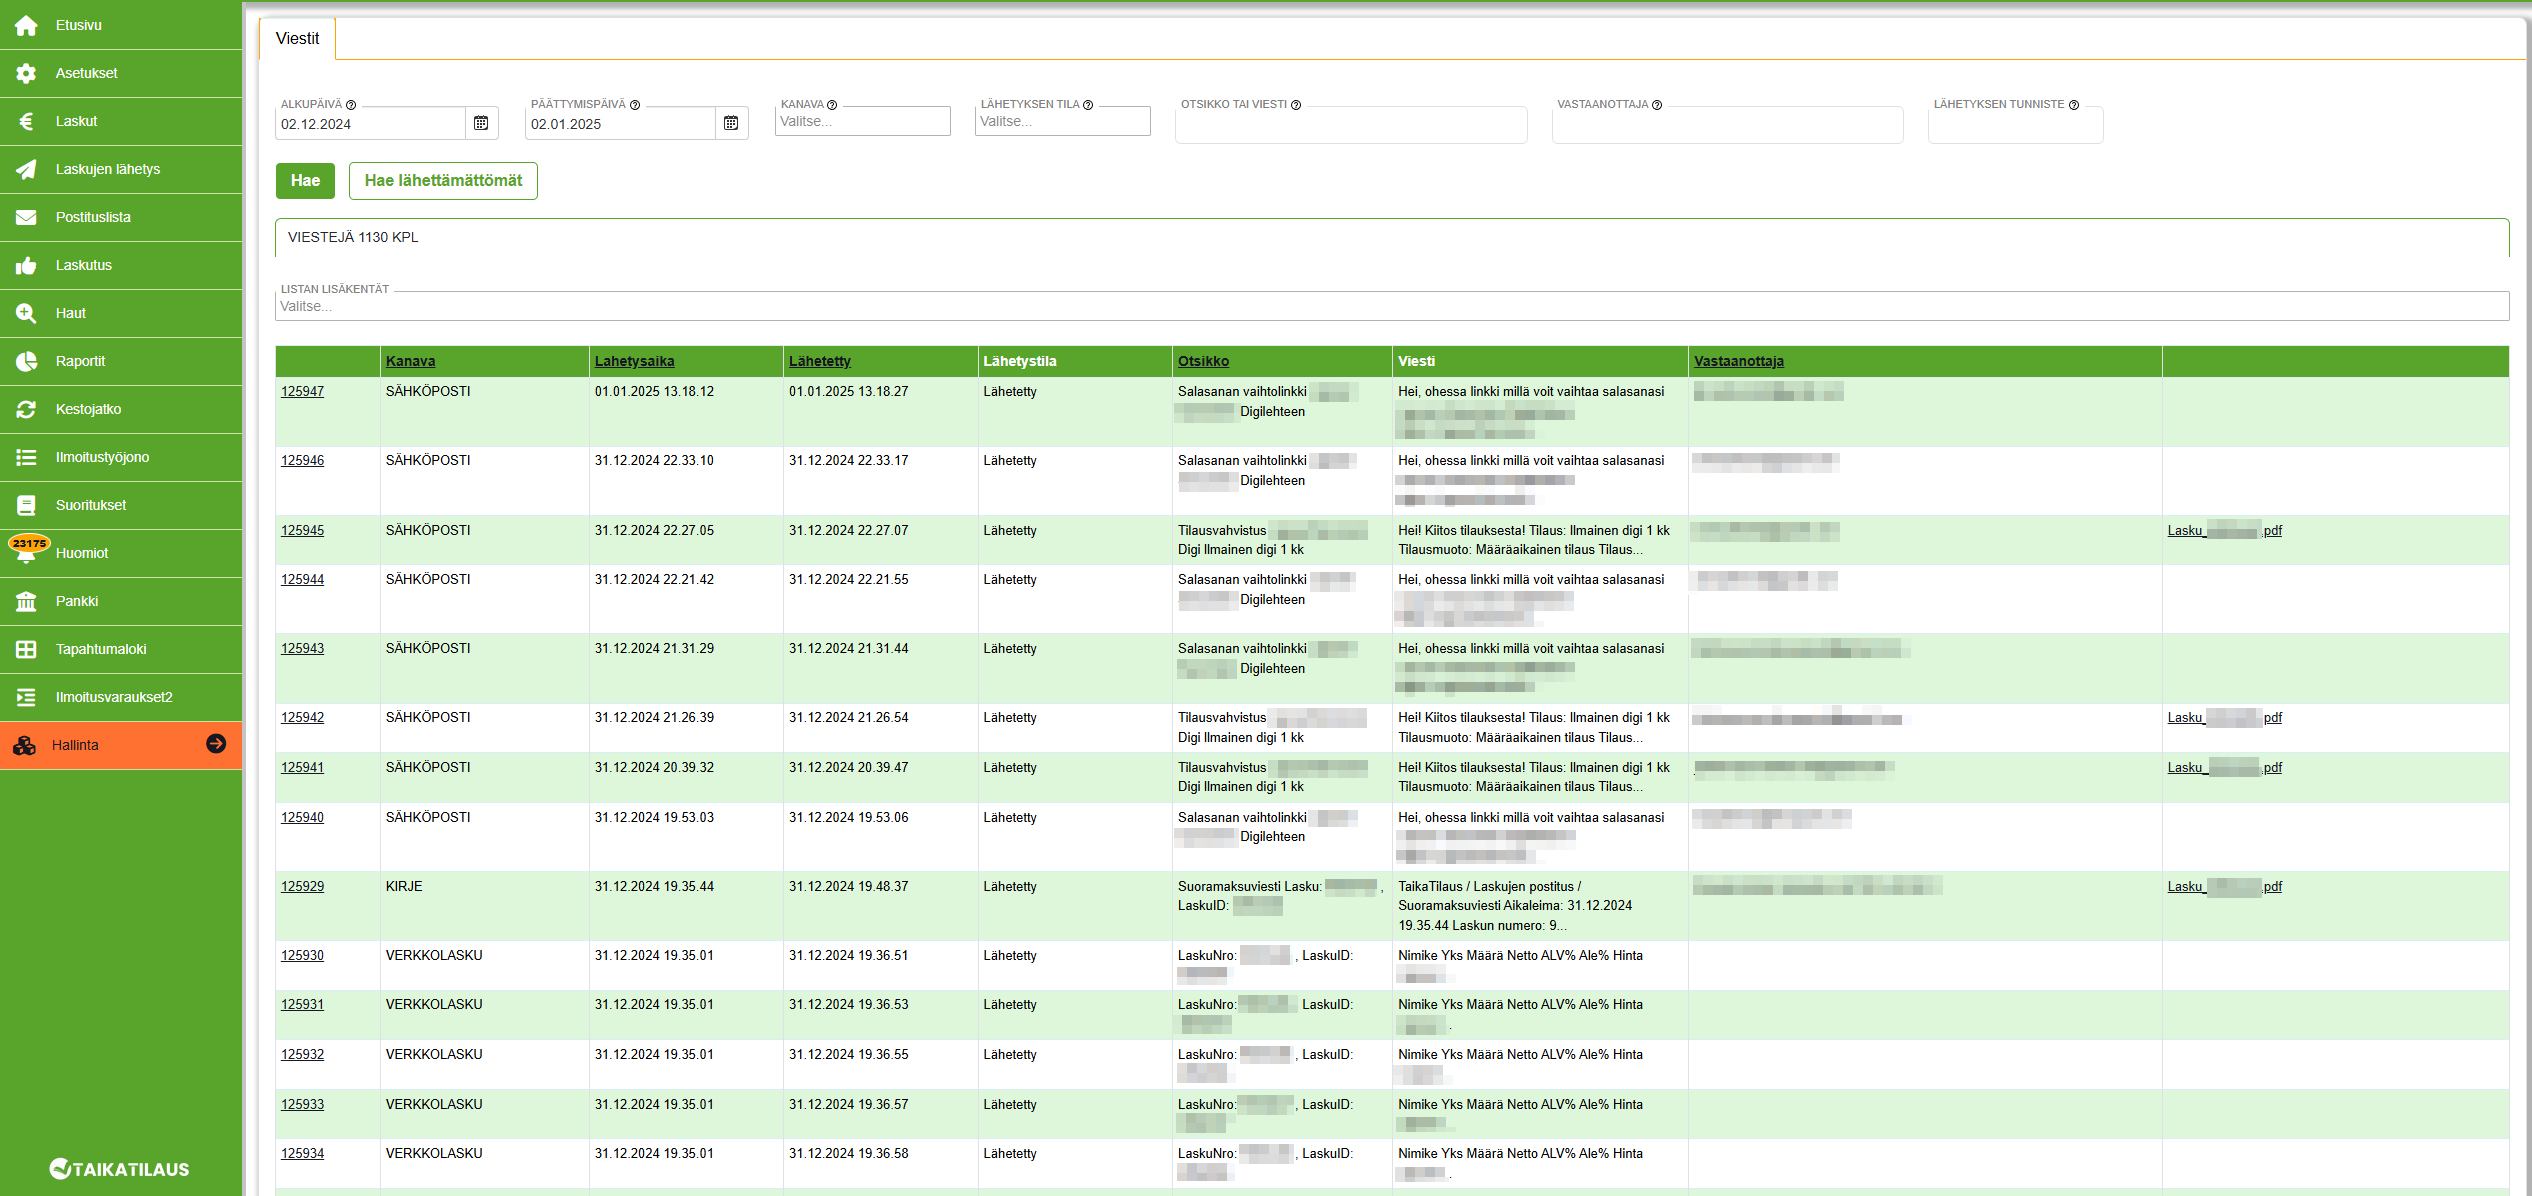2532x1196 pixels.
Task: Click the Ilmoitusvaraukset2 indent icon
Action: click(x=26, y=697)
